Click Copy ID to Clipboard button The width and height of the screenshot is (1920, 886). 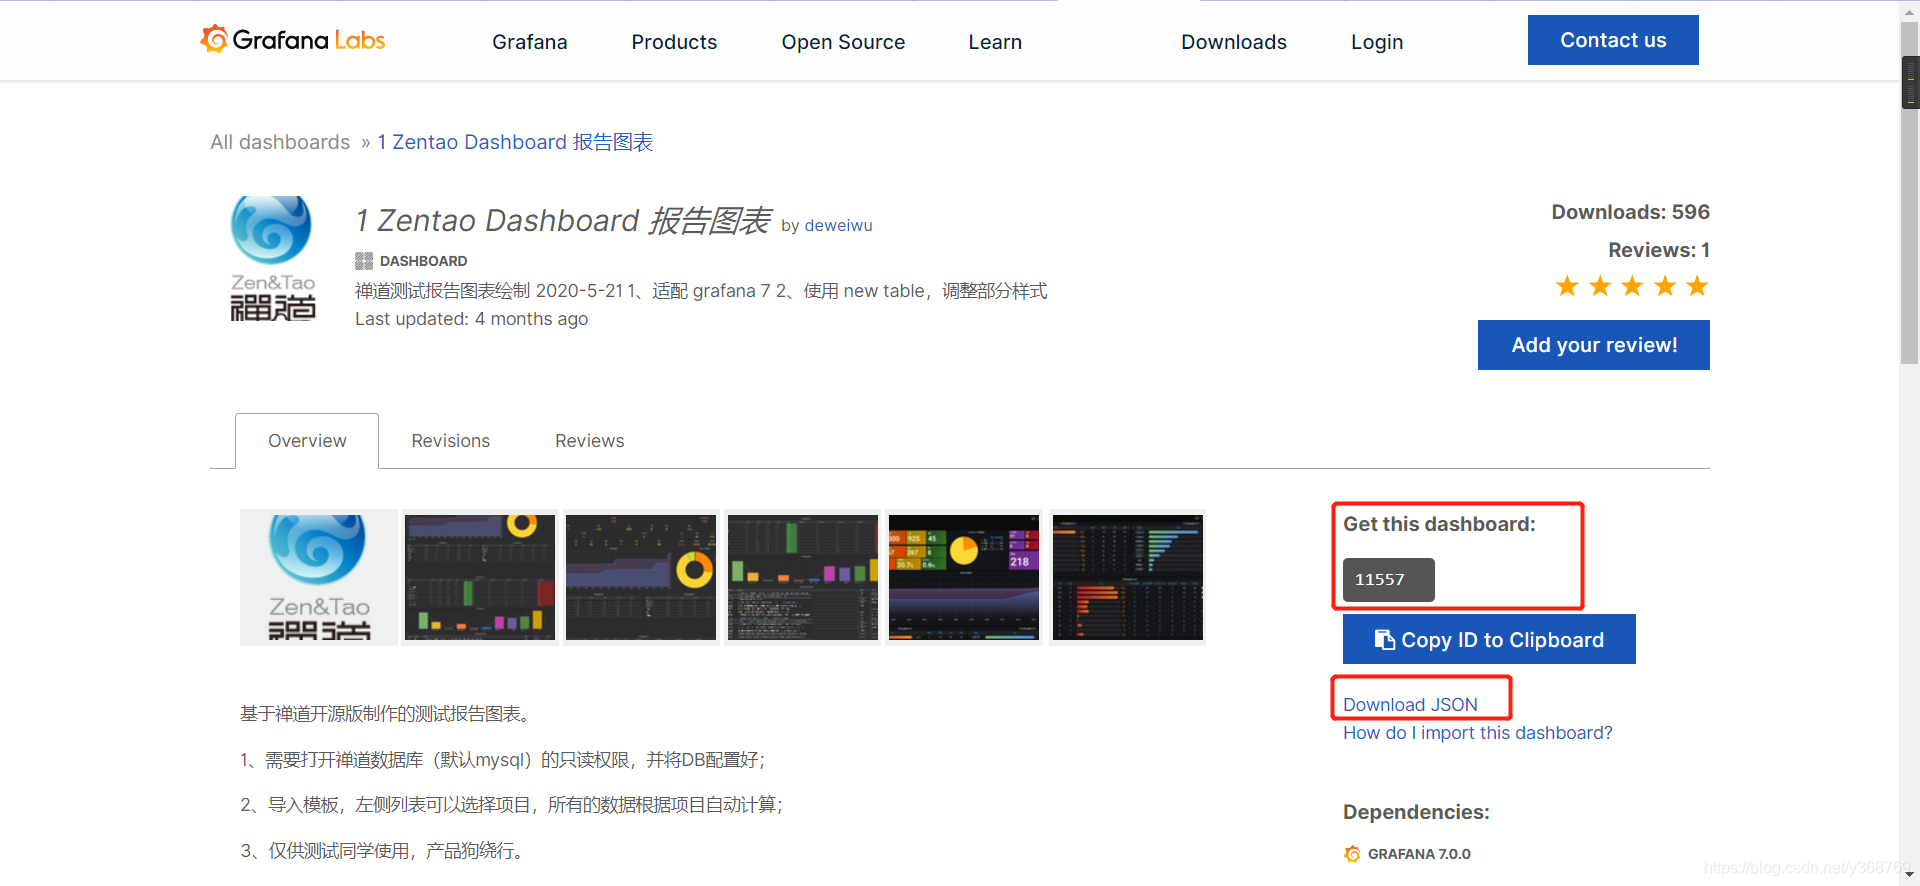pyautogui.click(x=1489, y=639)
